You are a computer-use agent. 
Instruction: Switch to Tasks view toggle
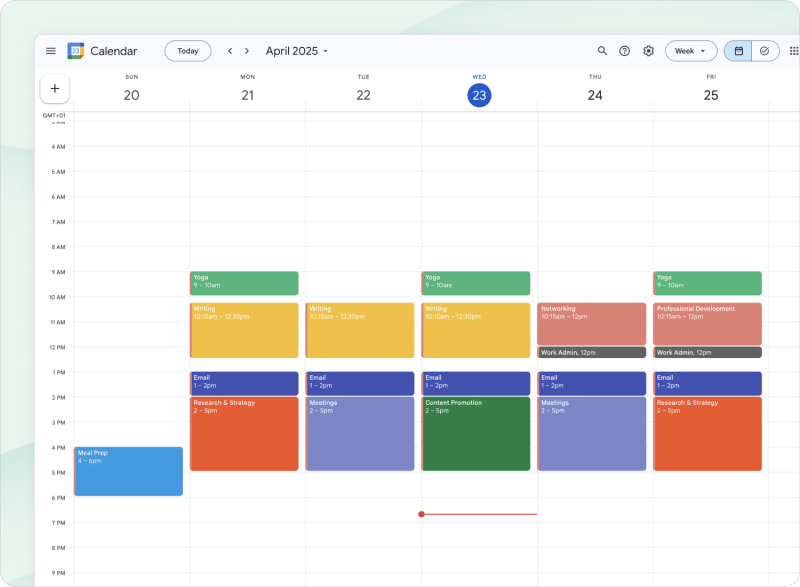point(766,50)
